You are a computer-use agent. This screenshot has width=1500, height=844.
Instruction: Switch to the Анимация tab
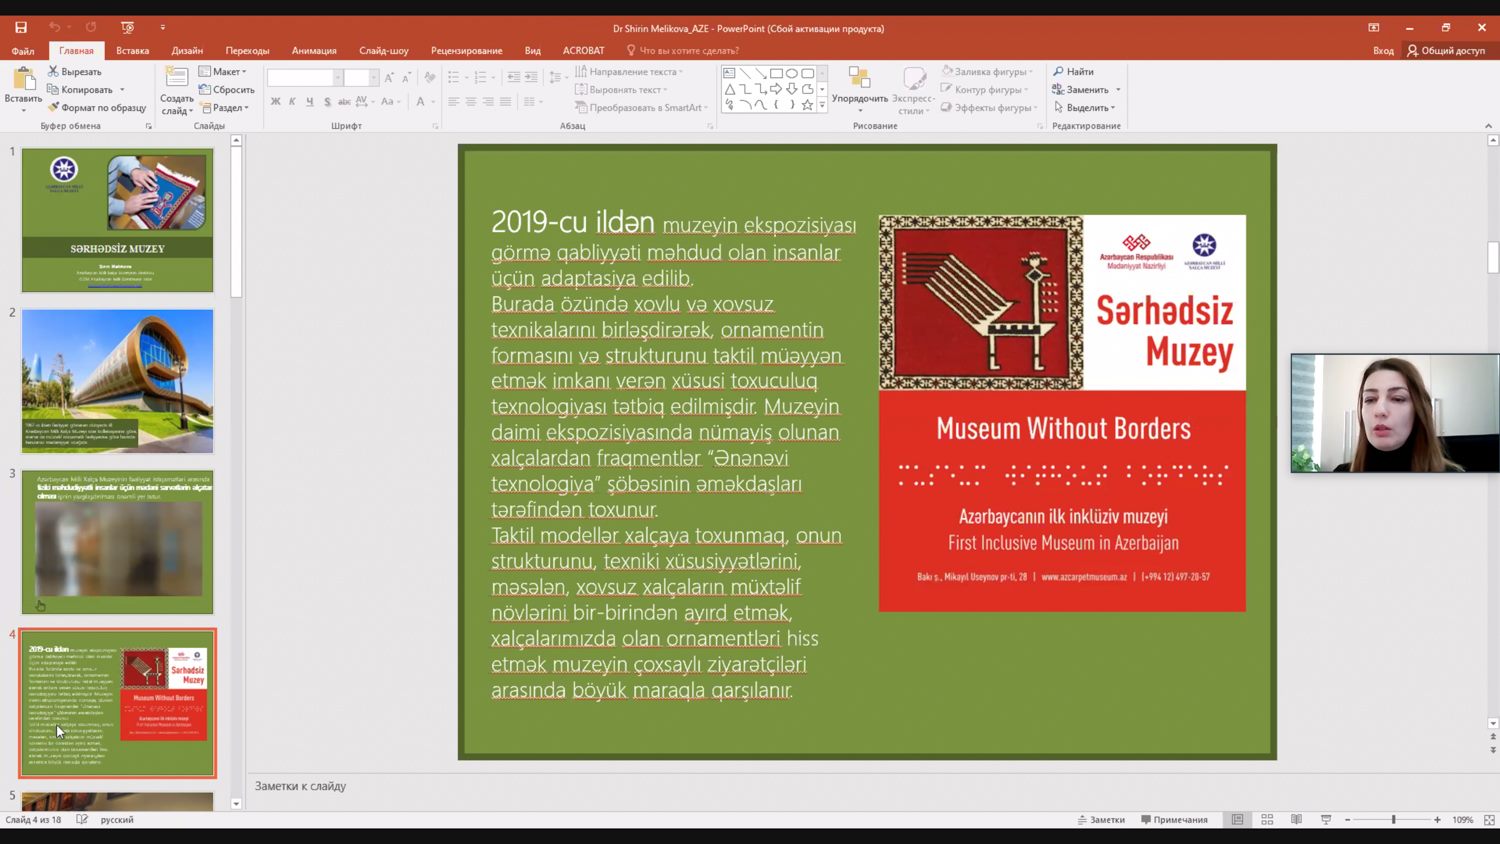click(314, 51)
